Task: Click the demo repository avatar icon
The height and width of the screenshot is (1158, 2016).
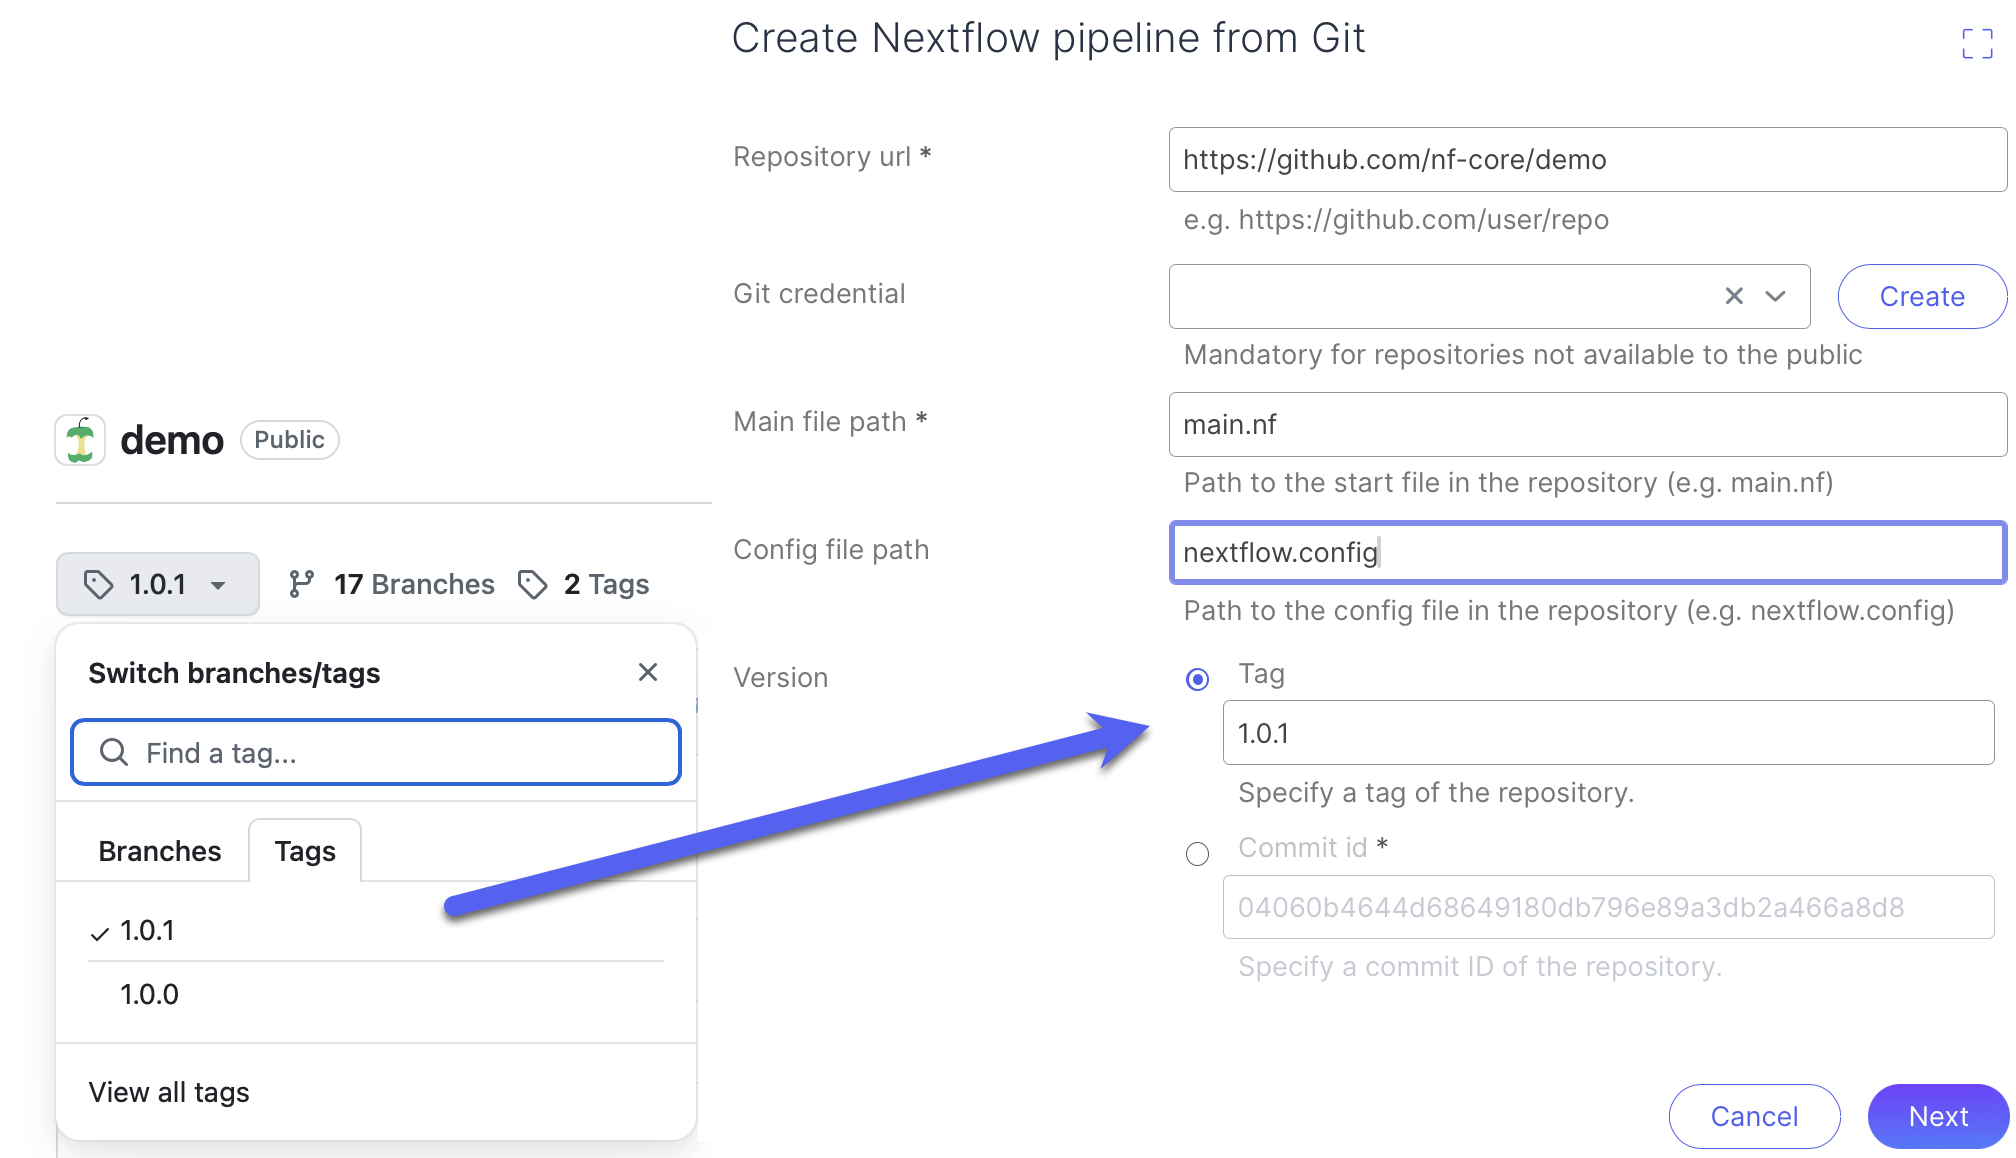Action: coord(80,441)
